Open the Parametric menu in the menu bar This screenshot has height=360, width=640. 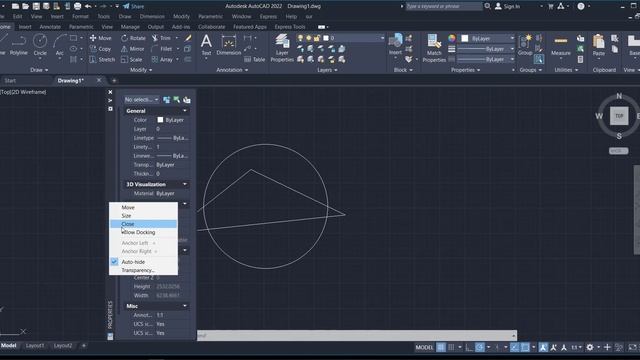pyautogui.click(x=211, y=17)
